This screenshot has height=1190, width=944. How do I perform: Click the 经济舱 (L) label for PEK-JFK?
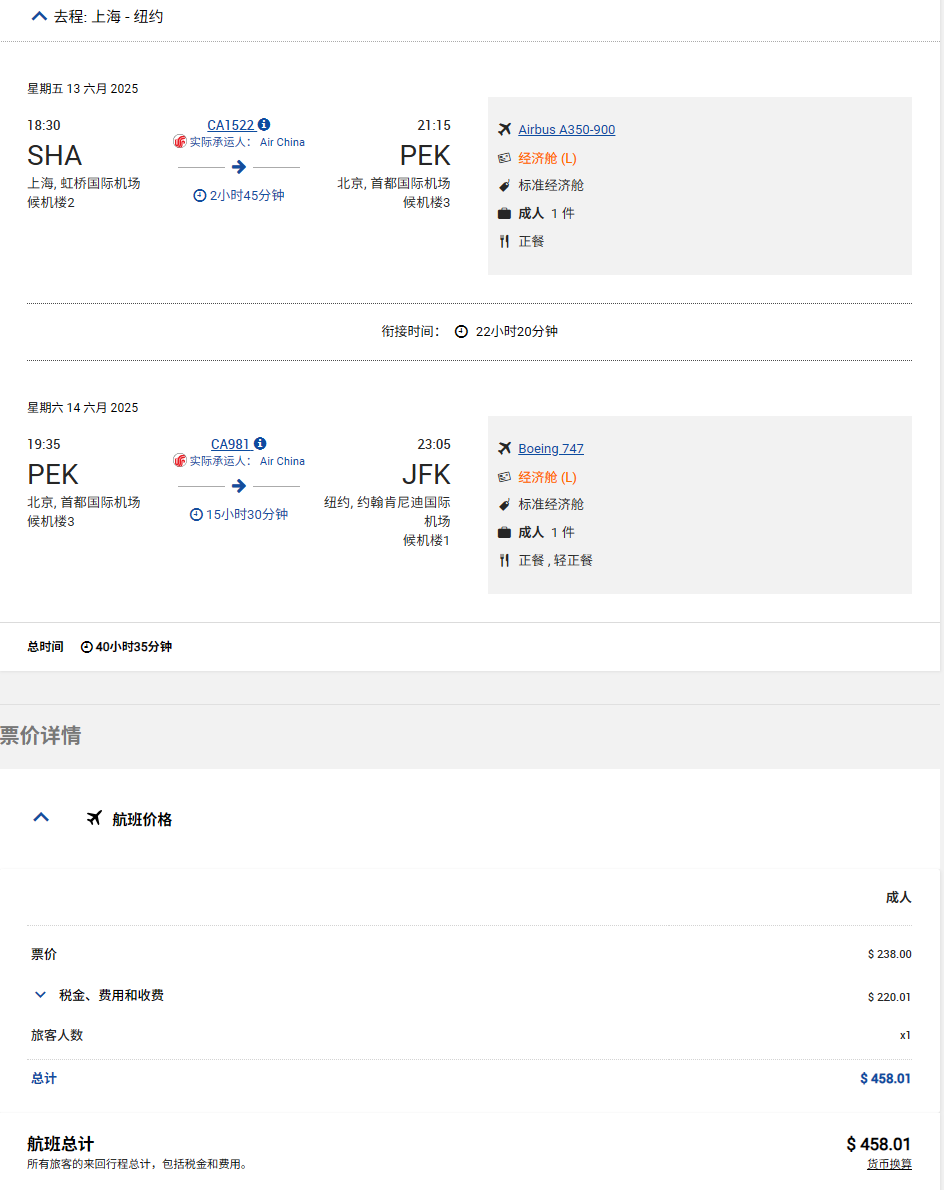(547, 477)
